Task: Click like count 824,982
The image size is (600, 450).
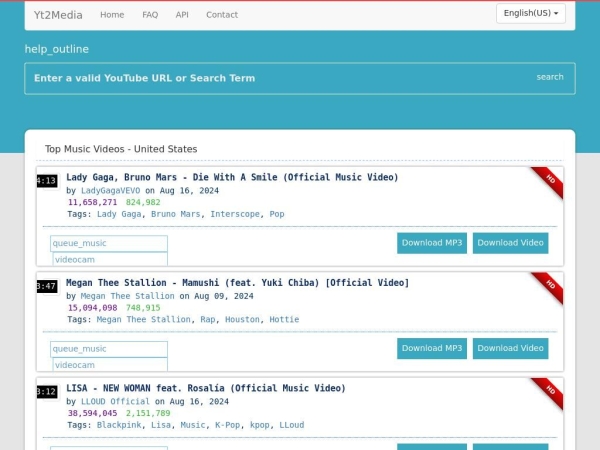Action: coord(143,202)
